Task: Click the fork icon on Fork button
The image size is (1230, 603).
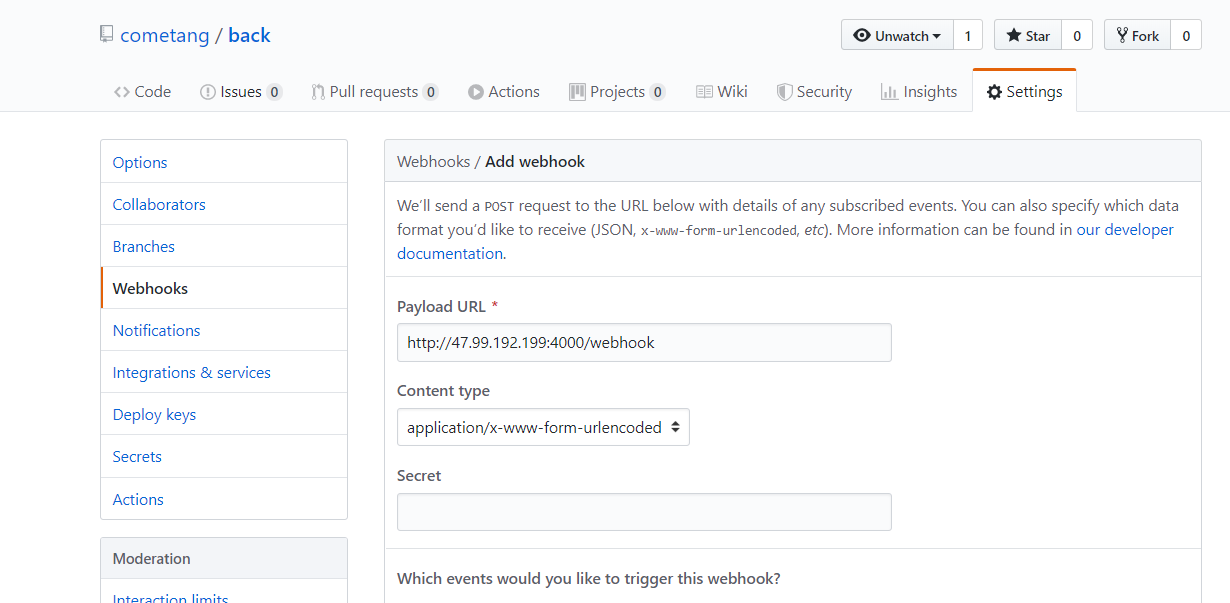Action: [x=1122, y=35]
